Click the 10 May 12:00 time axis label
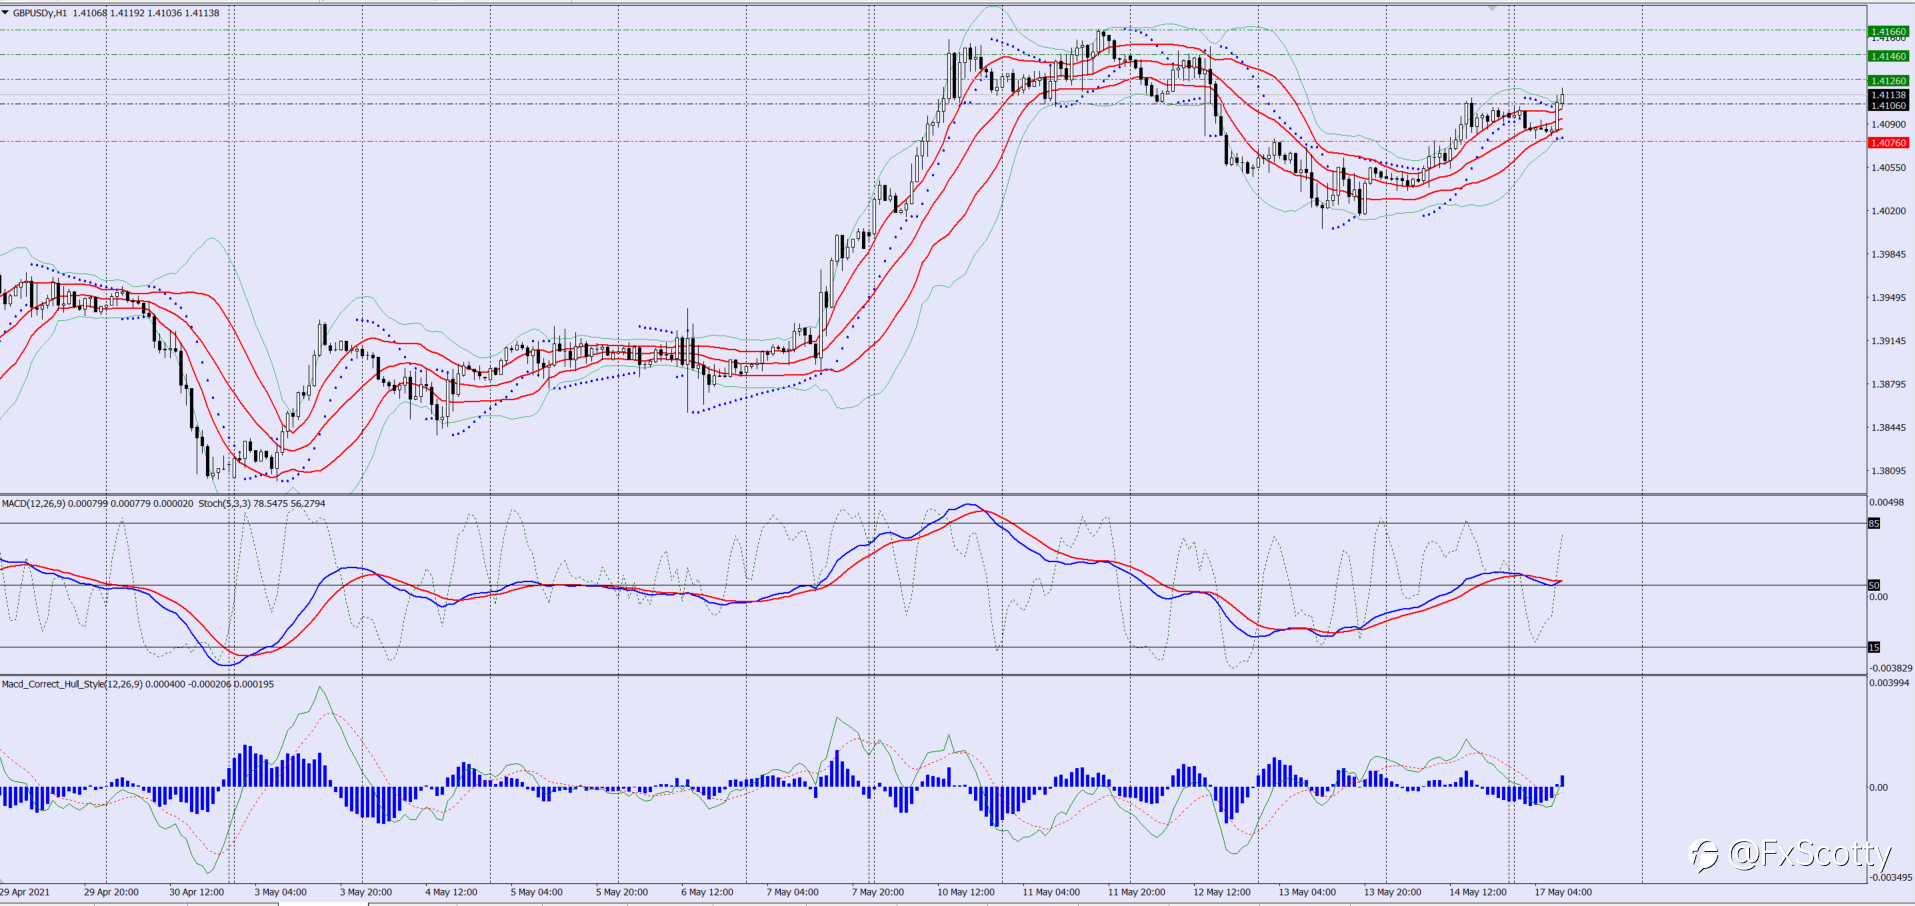The width and height of the screenshot is (1915, 906). coord(966,892)
